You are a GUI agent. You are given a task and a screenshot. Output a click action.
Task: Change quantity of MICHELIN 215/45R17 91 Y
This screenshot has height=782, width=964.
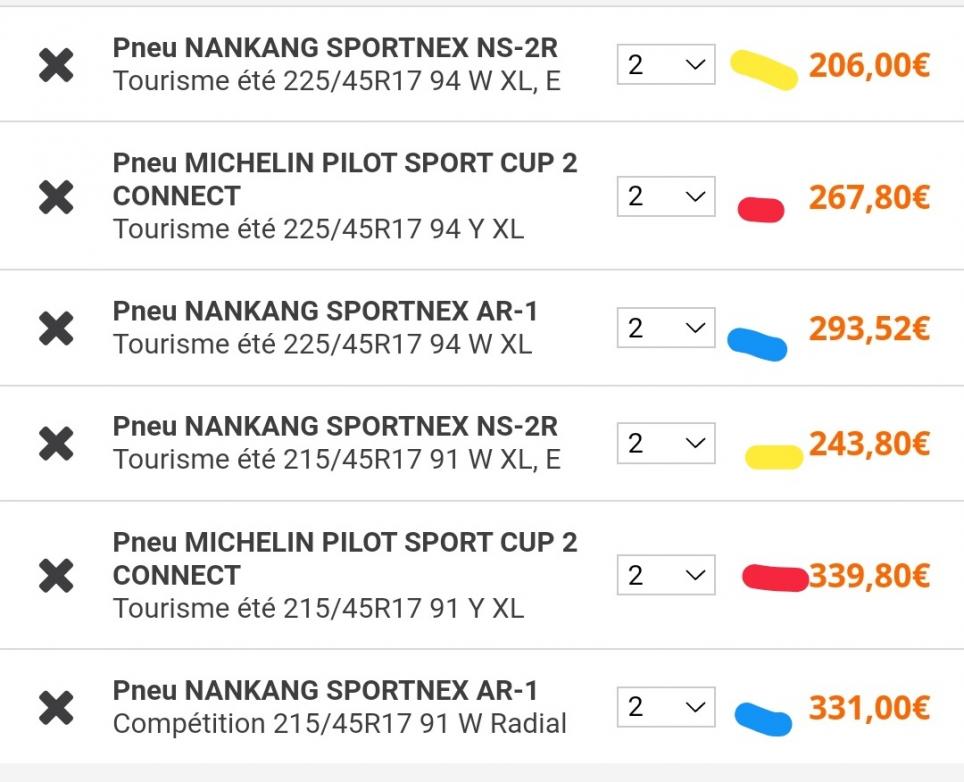coord(665,575)
